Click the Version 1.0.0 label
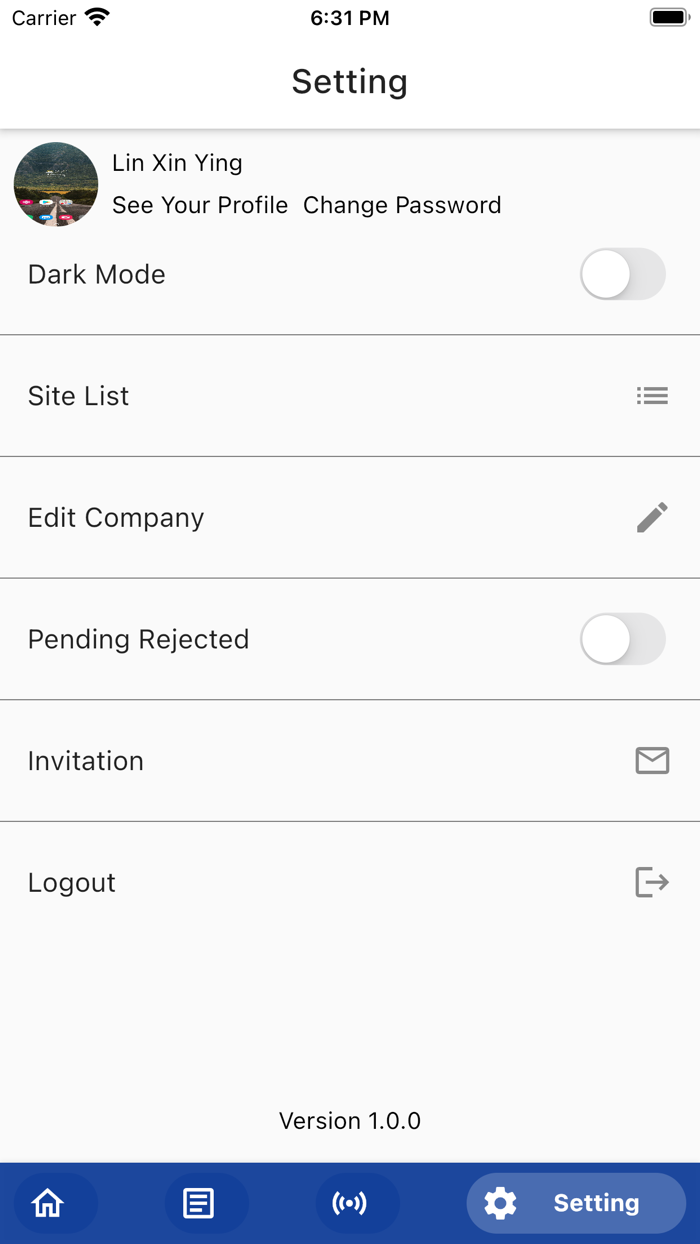 [x=349, y=1120]
